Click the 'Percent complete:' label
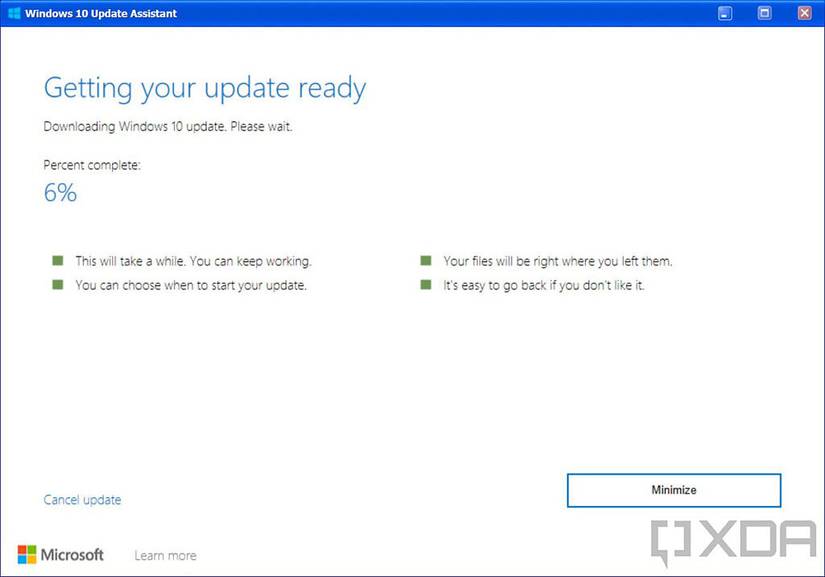This screenshot has height=577, width=825. (x=92, y=165)
